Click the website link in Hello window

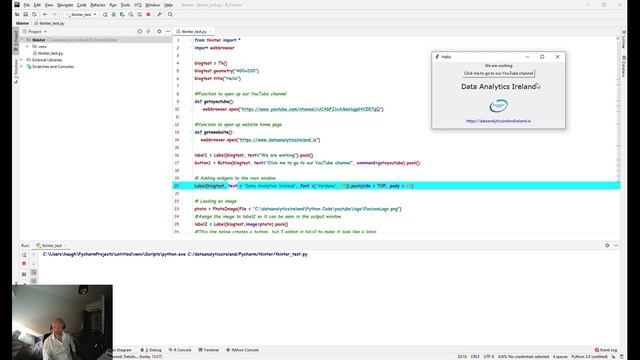coord(498,121)
